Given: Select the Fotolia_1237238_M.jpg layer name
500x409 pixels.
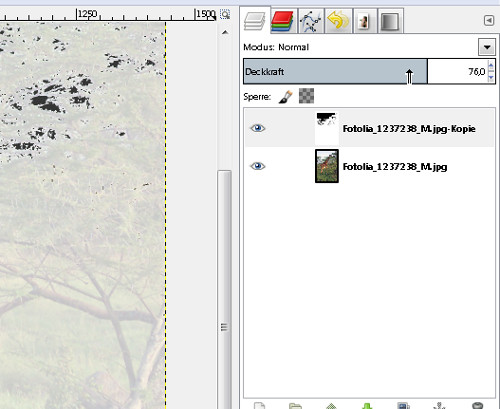Looking at the screenshot, I should tap(395, 166).
